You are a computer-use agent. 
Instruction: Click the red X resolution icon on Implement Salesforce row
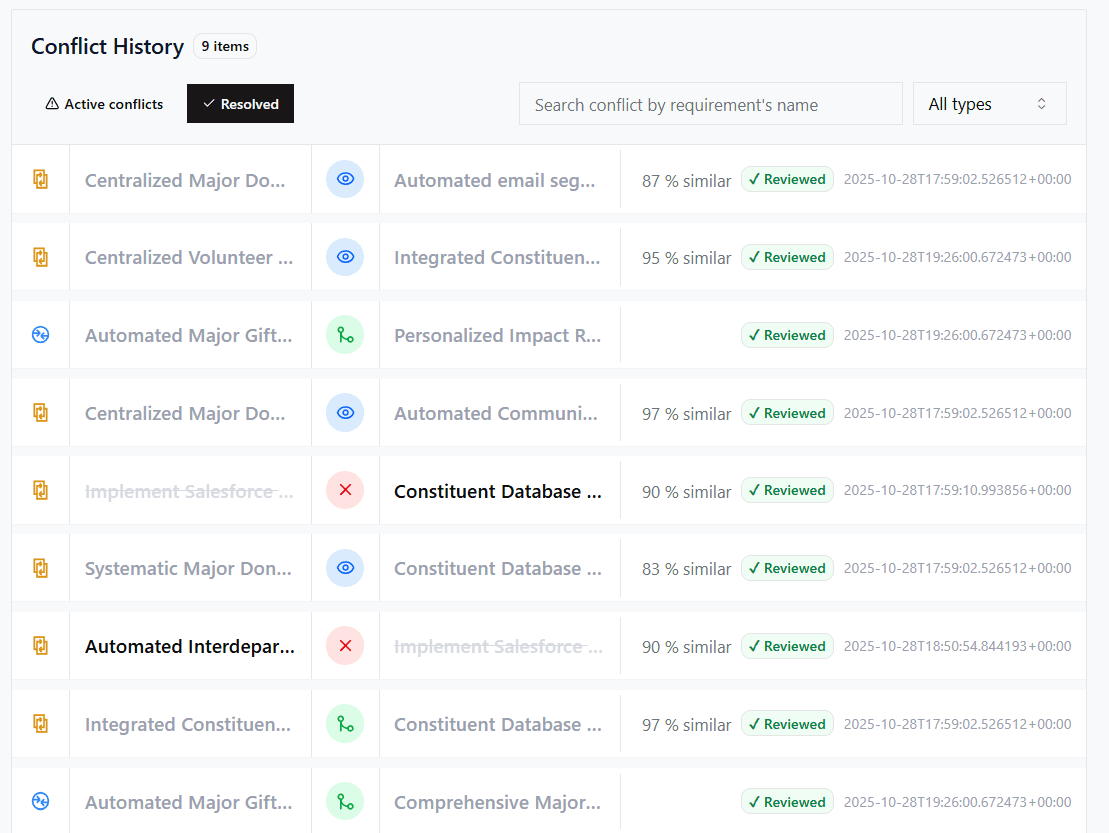coord(345,490)
